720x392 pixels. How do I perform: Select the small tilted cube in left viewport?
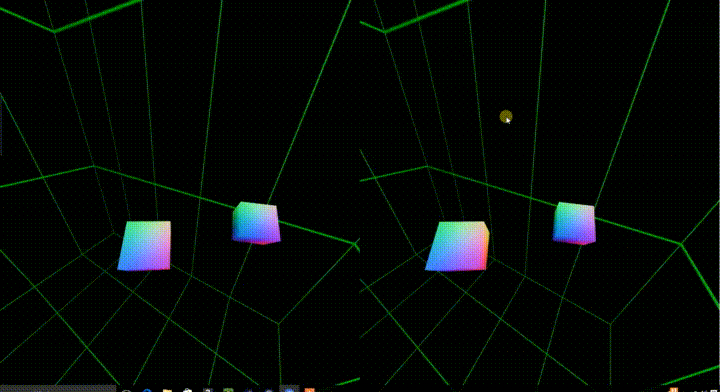[x=256, y=223]
